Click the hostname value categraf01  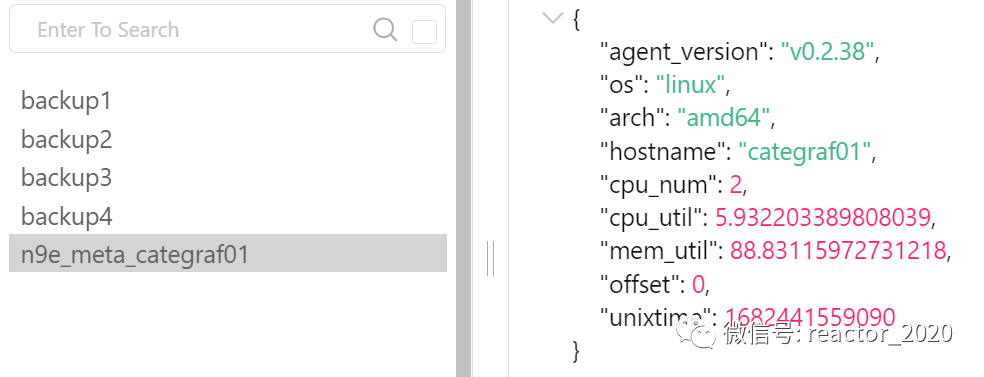point(806,151)
